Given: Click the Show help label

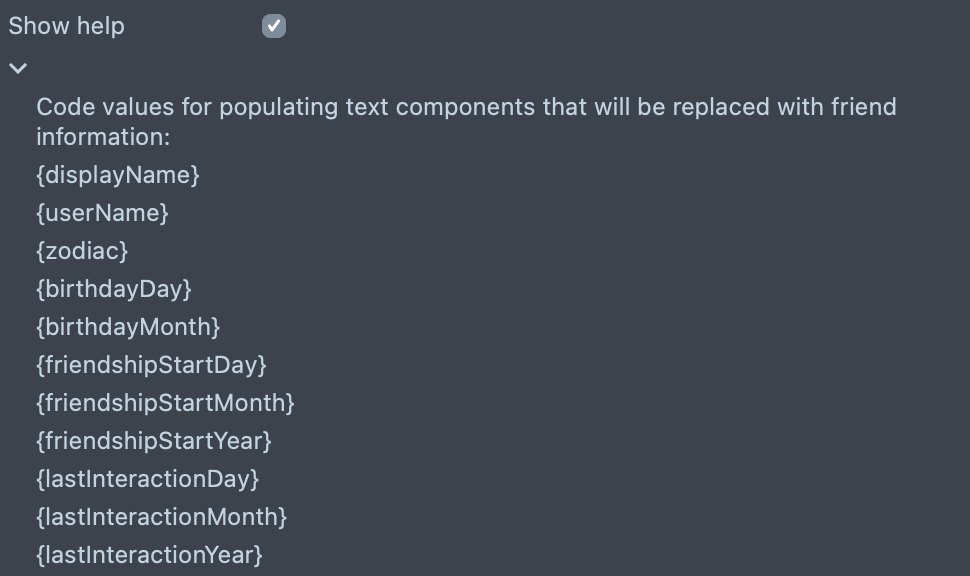Looking at the screenshot, I should coord(67,26).
